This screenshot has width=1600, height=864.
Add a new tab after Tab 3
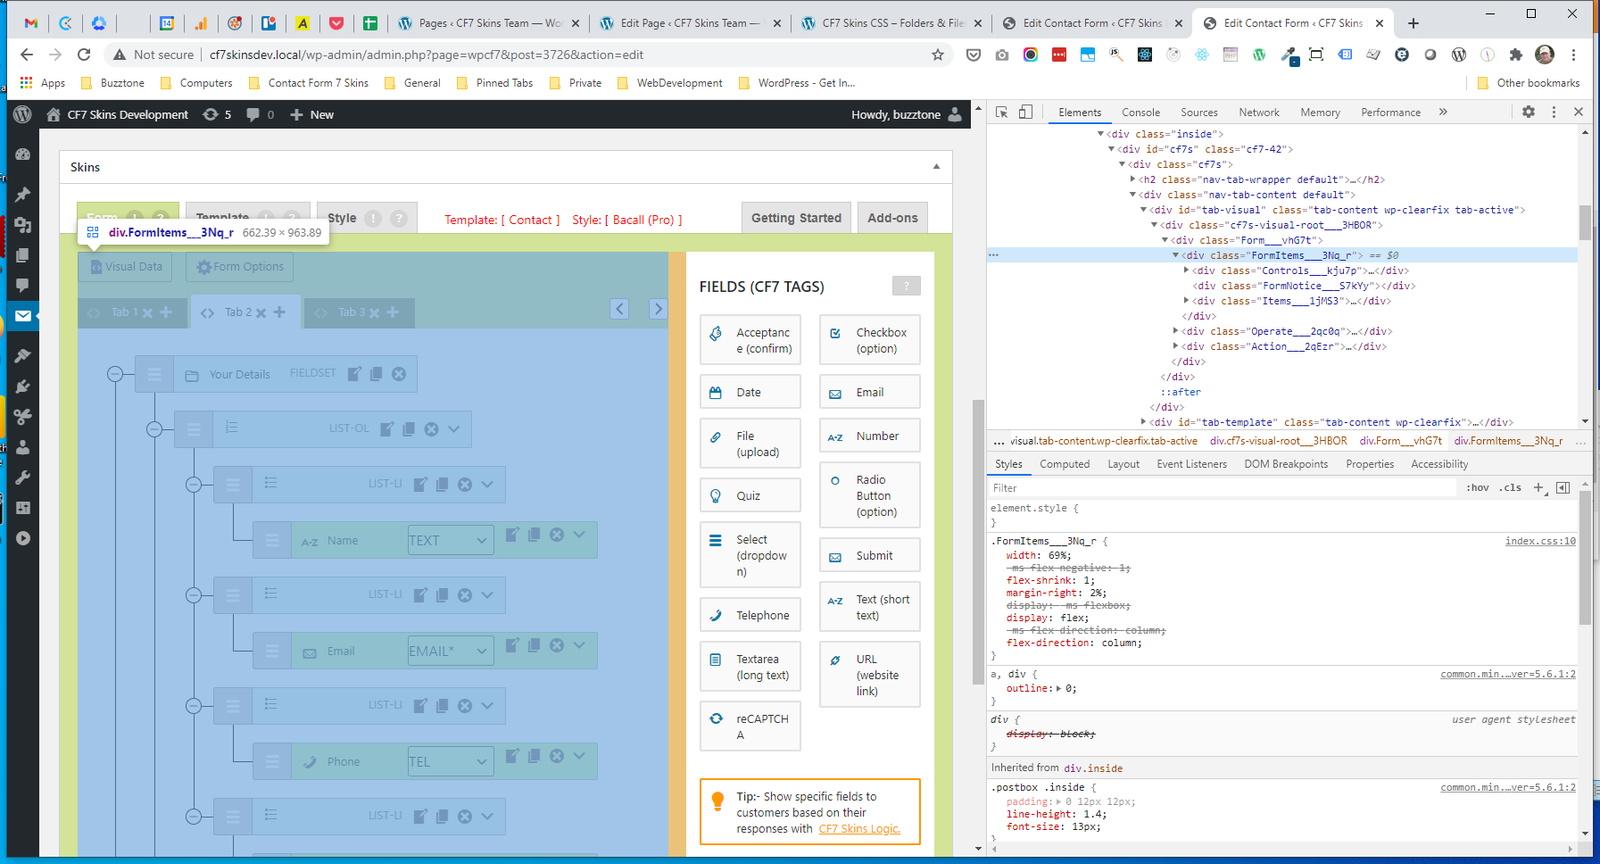[393, 313]
